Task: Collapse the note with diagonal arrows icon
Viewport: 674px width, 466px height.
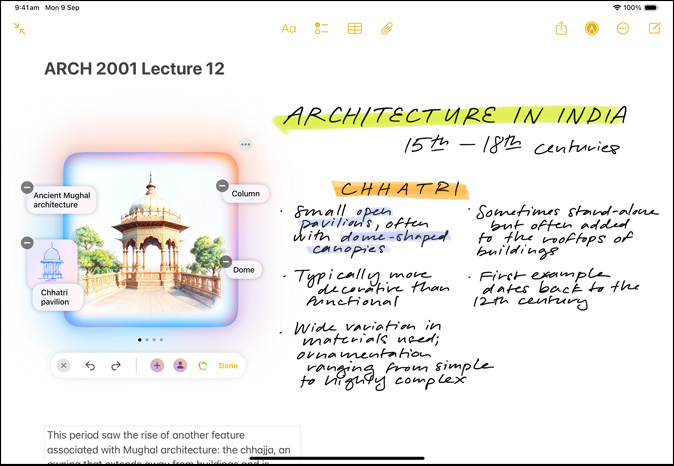Action: coord(20,29)
